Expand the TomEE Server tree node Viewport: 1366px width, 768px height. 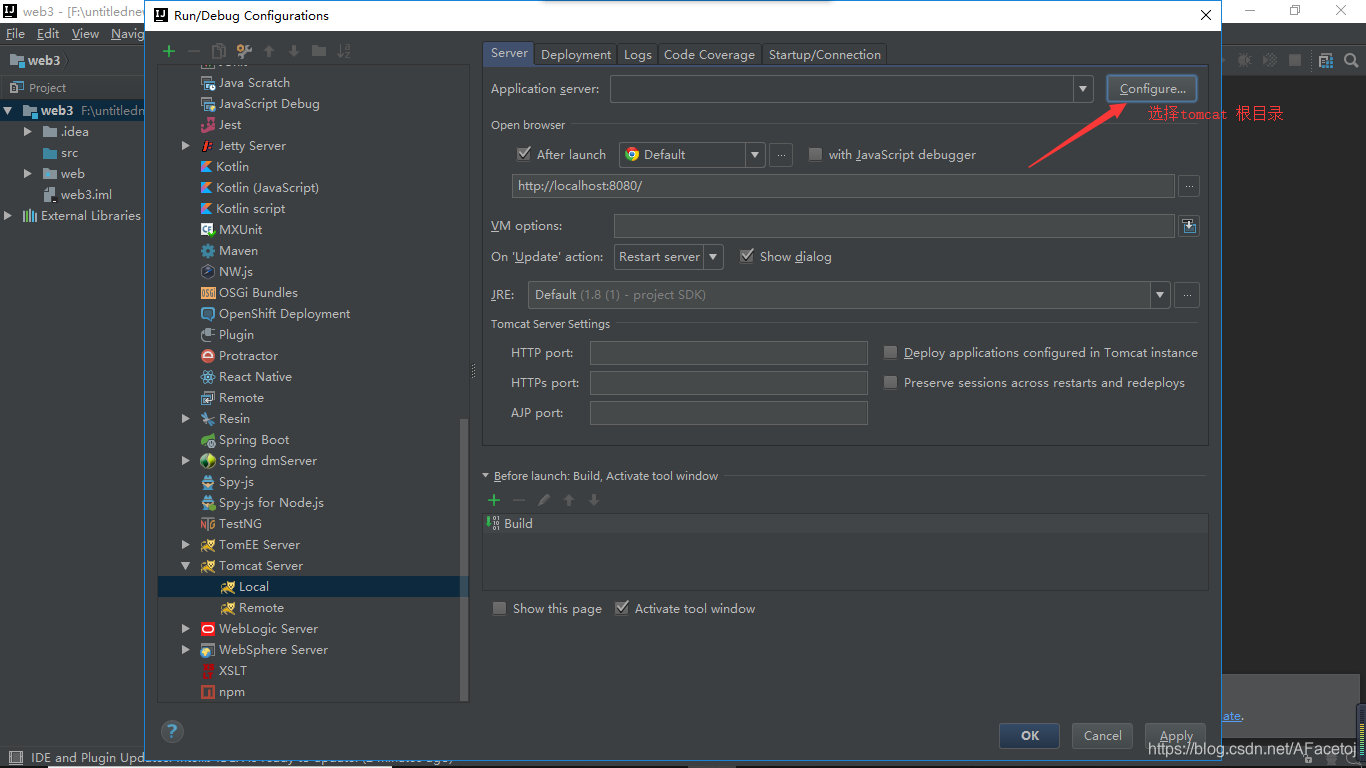point(186,545)
